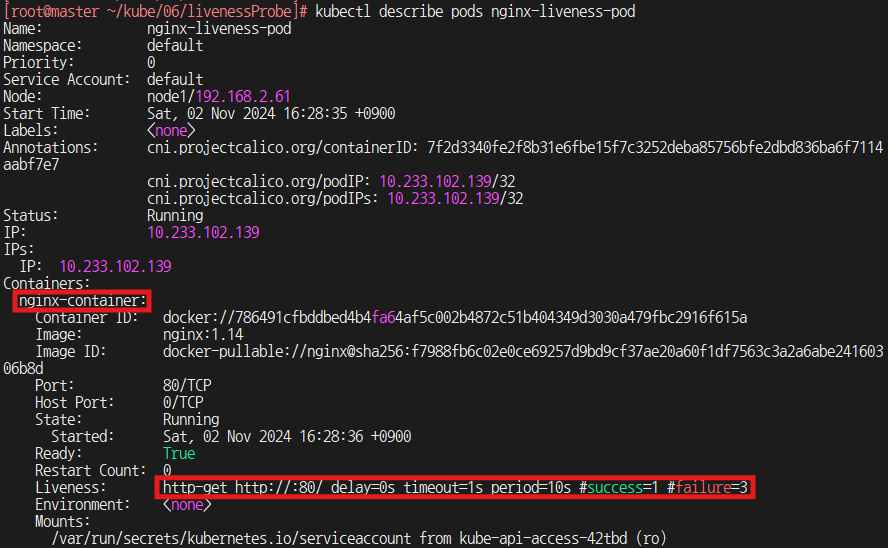Viewport: 888px width, 548px height.
Task: Click the Ready True value
Action: pos(179,453)
